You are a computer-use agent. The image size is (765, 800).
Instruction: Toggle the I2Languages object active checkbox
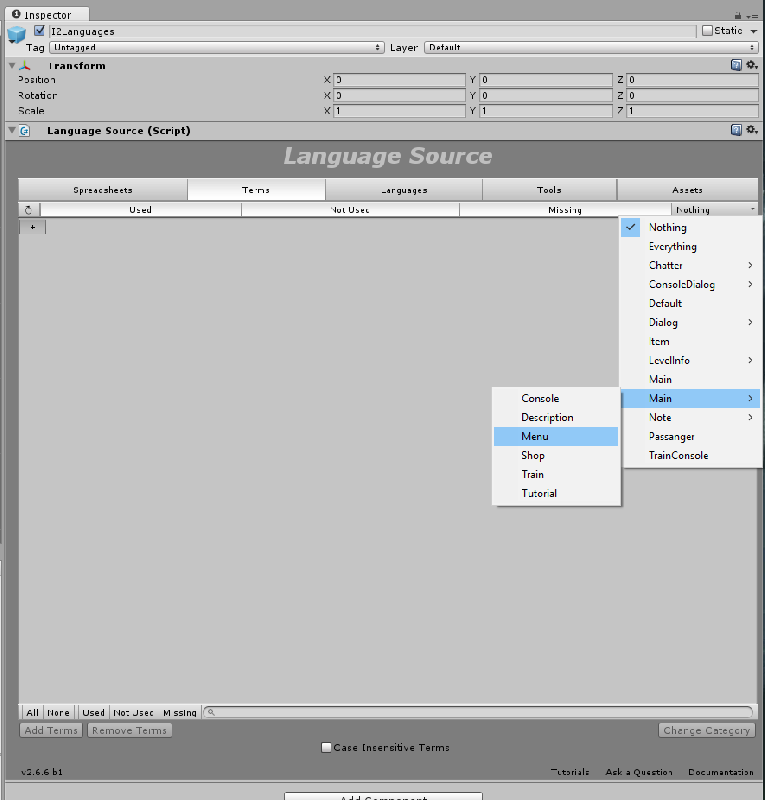pyautogui.click(x=40, y=31)
